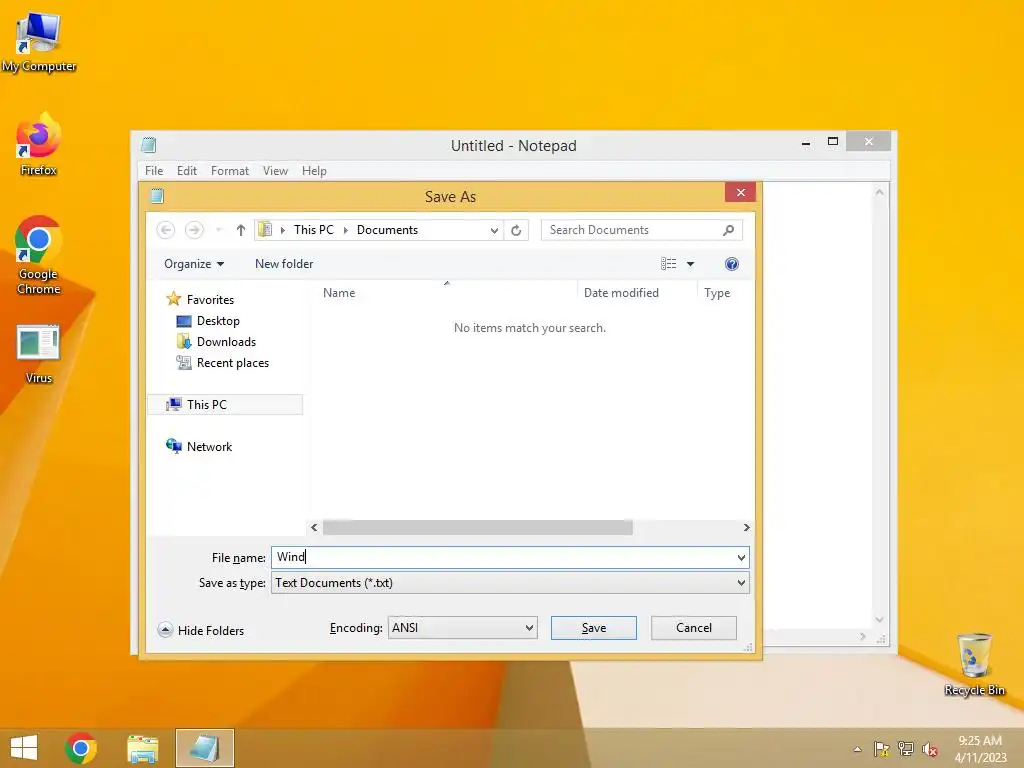Open Notepad's Edit menu
Image resolution: width=1024 pixels, height=768 pixels.
pos(187,170)
